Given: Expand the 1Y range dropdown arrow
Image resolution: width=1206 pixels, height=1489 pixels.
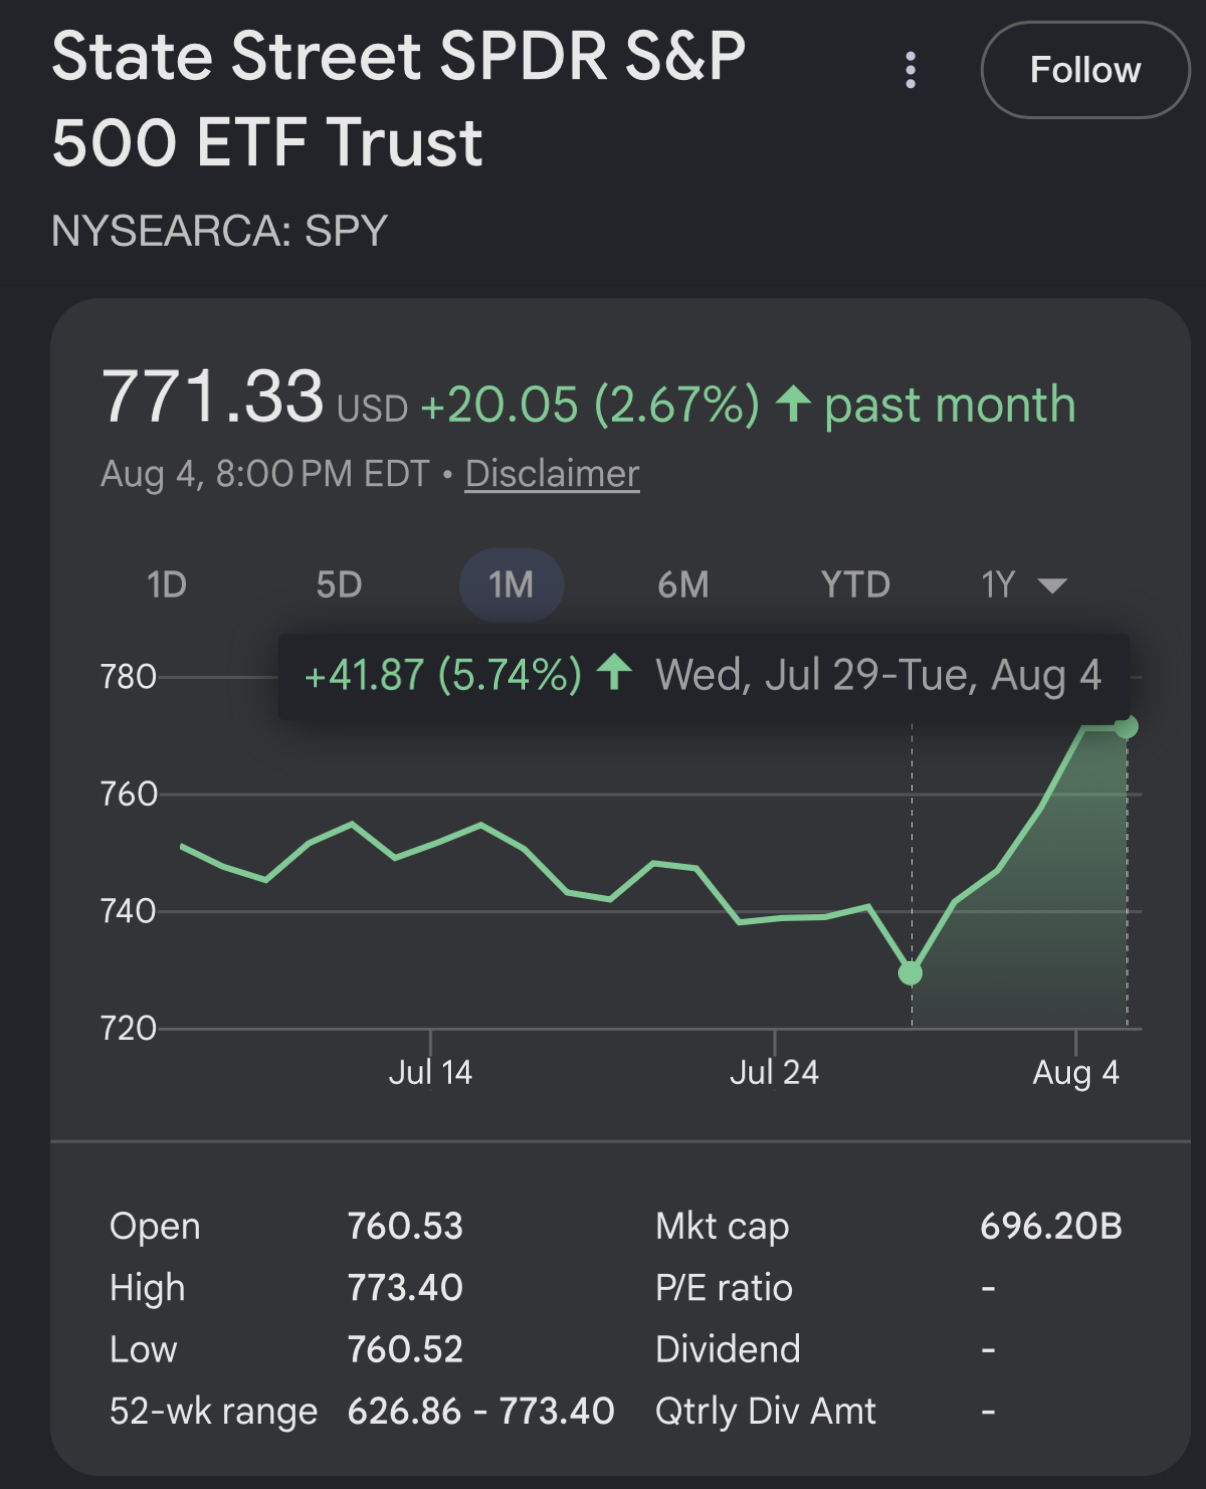Looking at the screenshot, I should coord(1052,586).
